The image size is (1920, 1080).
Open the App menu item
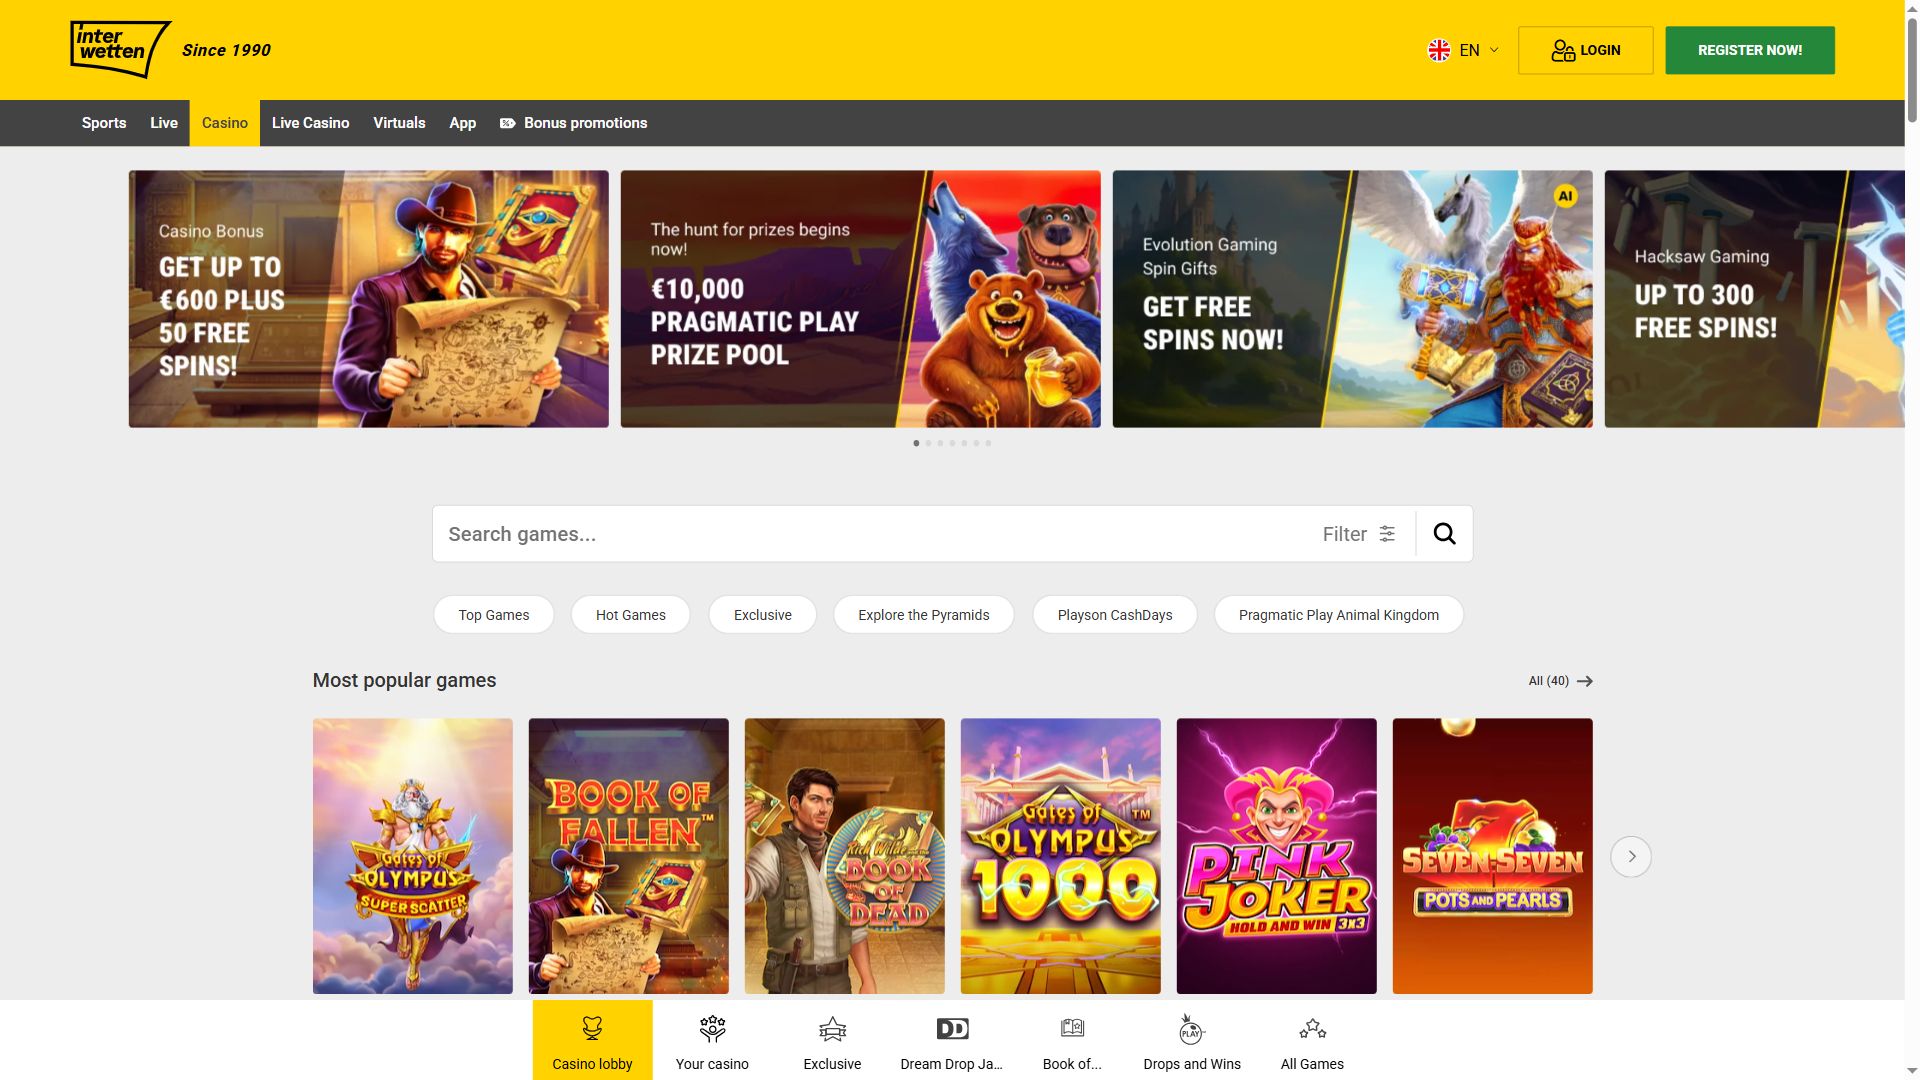pos(462,123)
